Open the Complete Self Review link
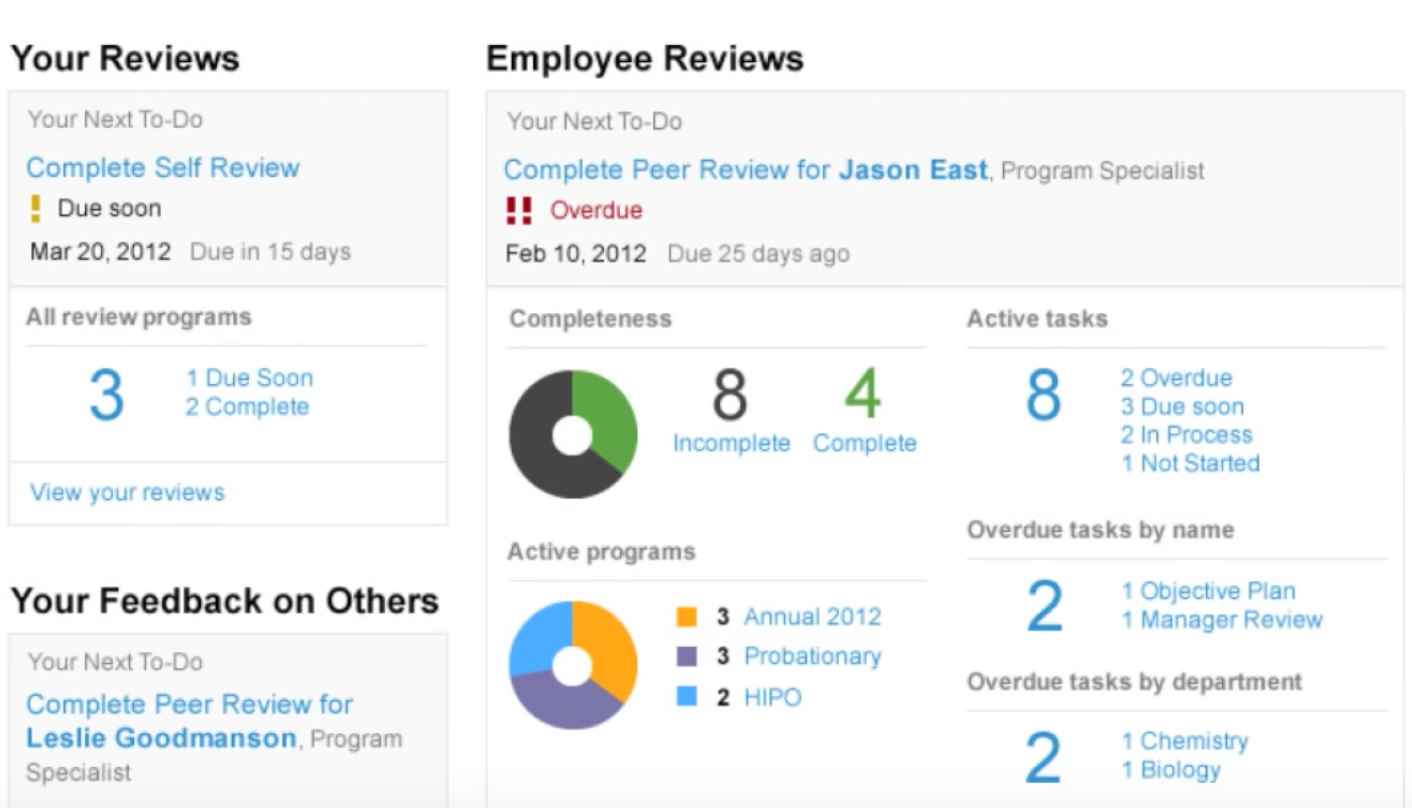Viewport: 1412px width, 808px height. click(163, 167)
